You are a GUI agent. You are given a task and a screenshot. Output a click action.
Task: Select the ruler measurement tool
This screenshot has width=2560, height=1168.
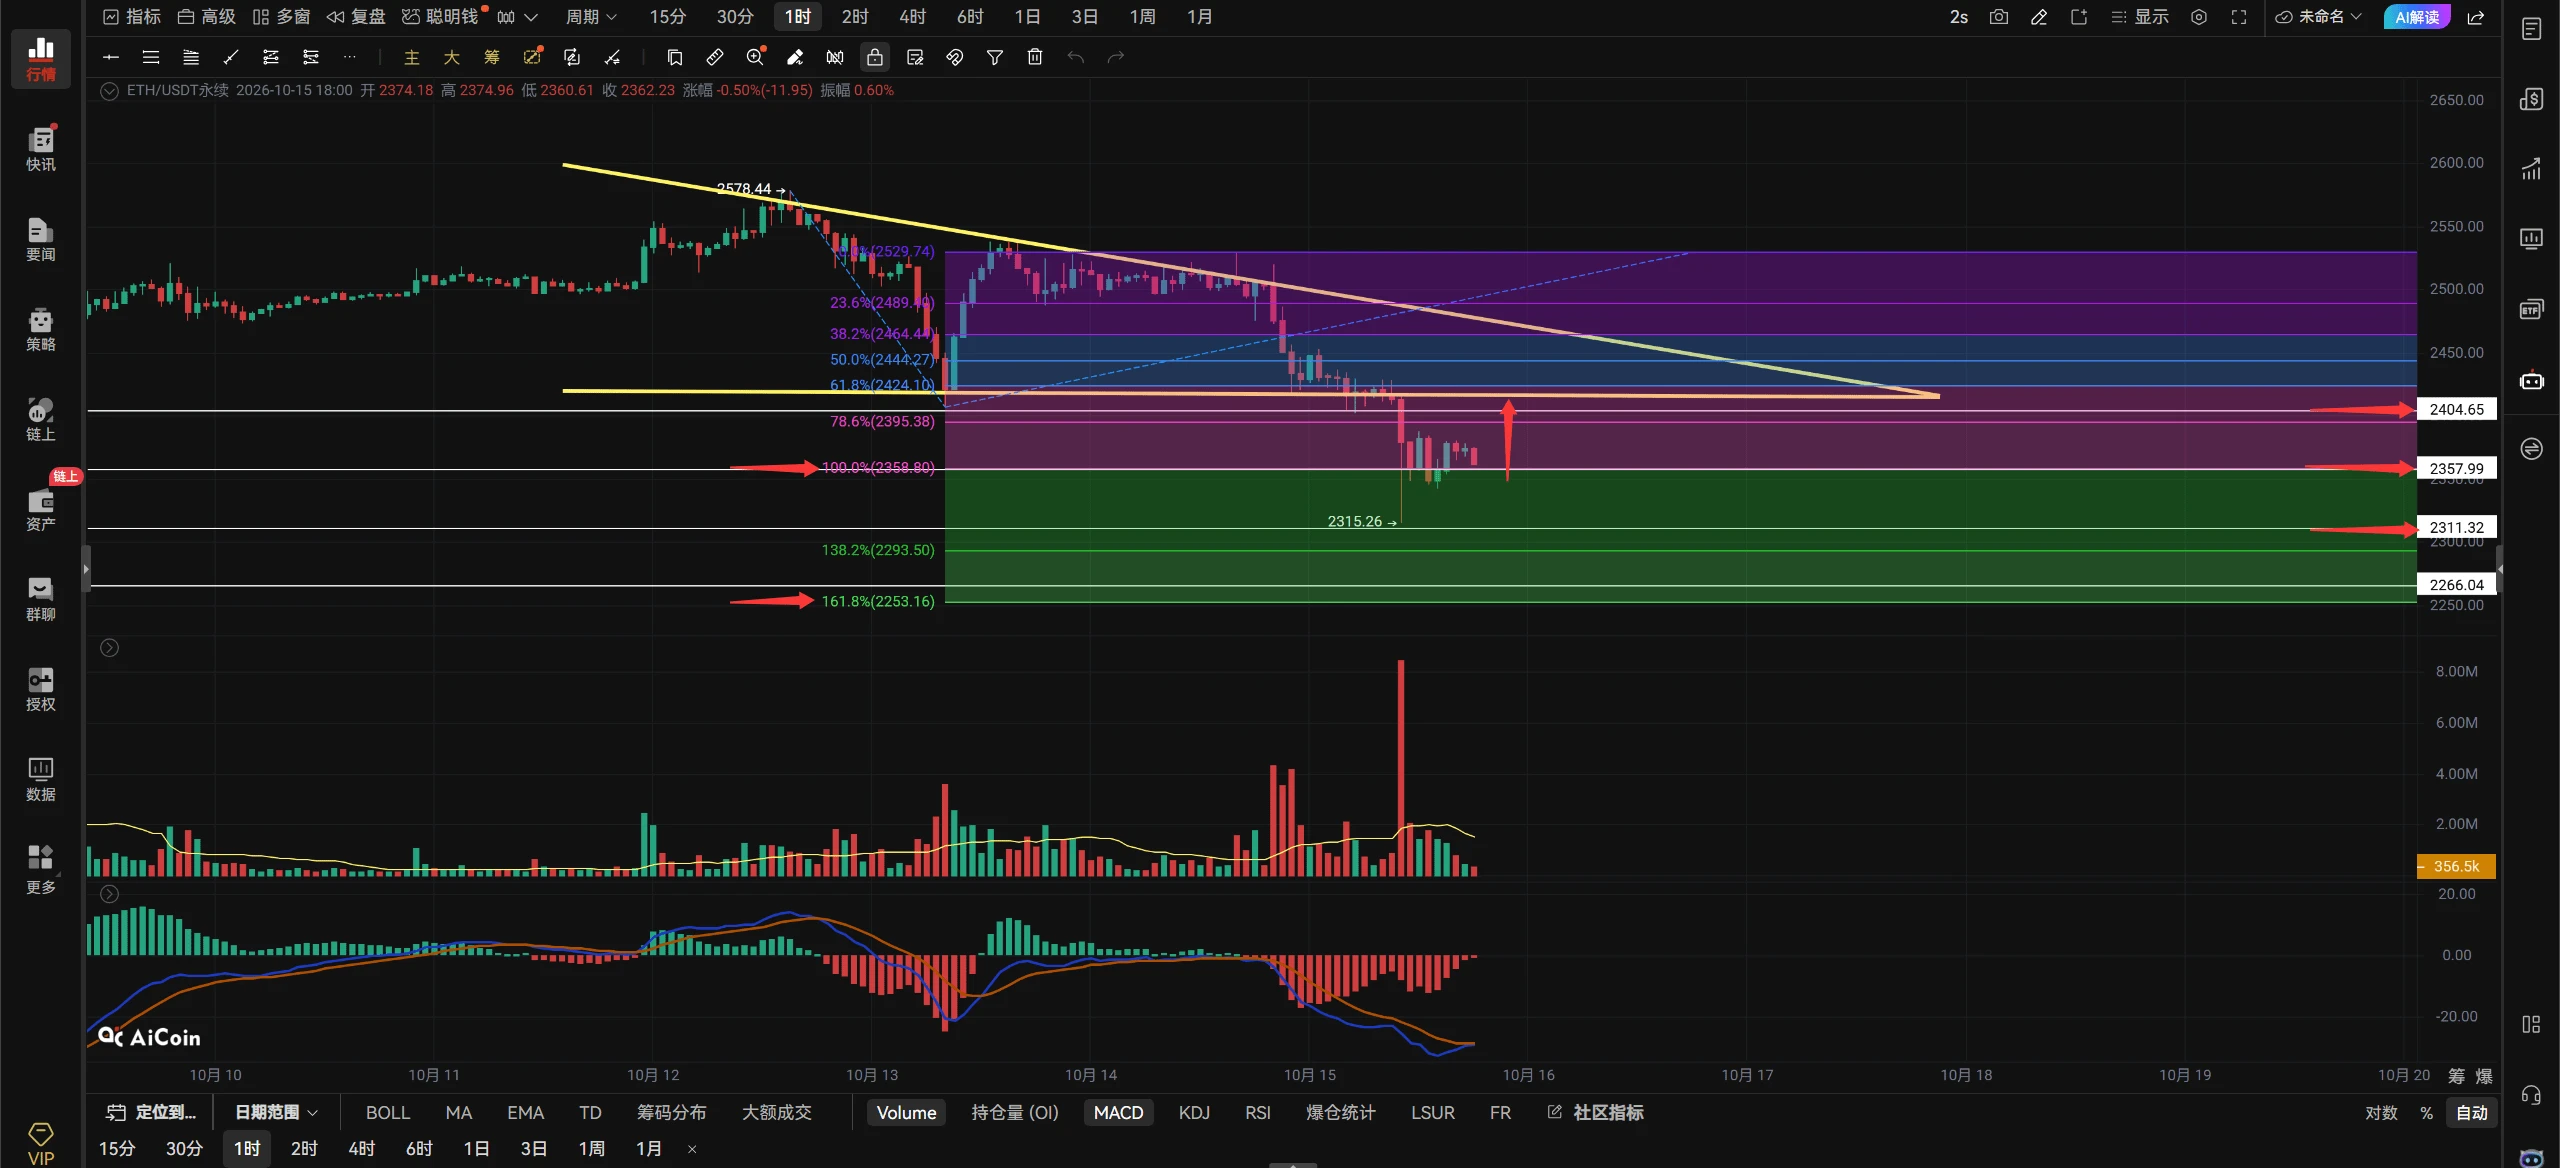[x=715, y=57]
